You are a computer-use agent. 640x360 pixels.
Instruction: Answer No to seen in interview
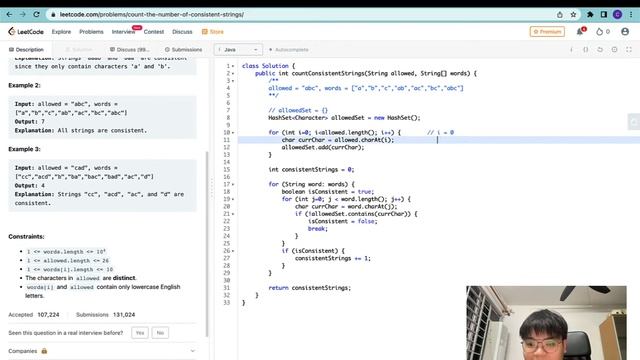160,333
